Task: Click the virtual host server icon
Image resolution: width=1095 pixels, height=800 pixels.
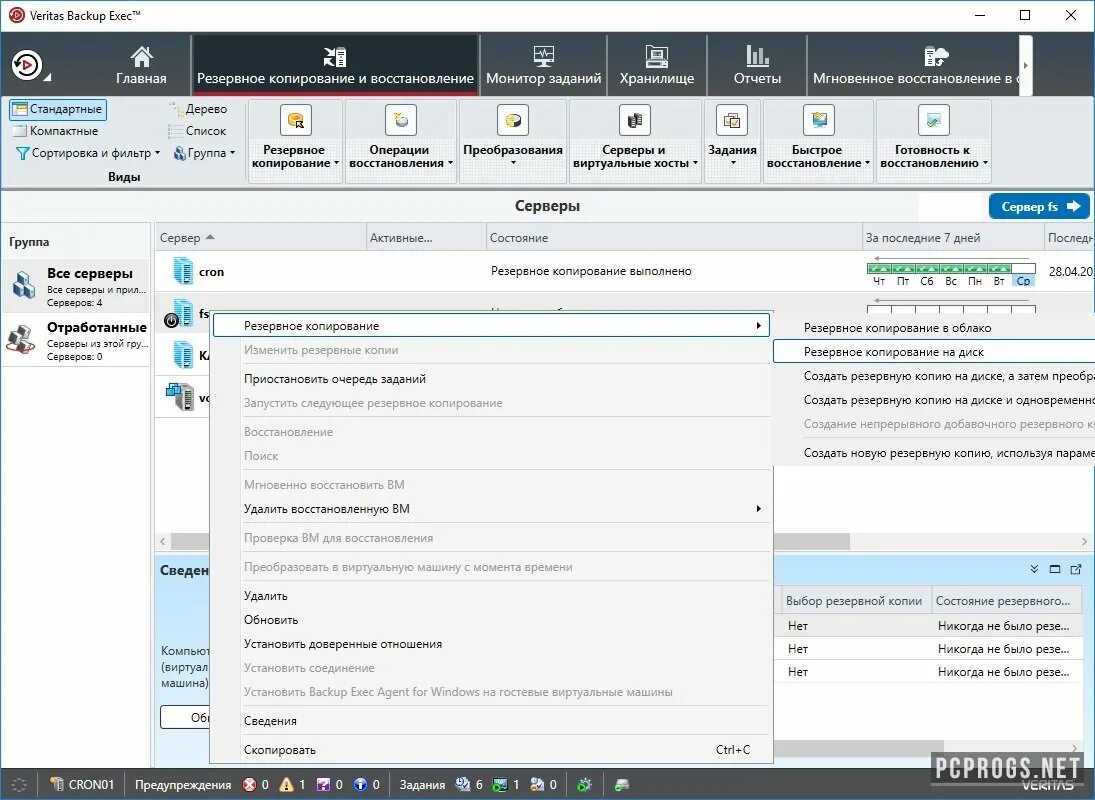Action: [x=180, y=397]
